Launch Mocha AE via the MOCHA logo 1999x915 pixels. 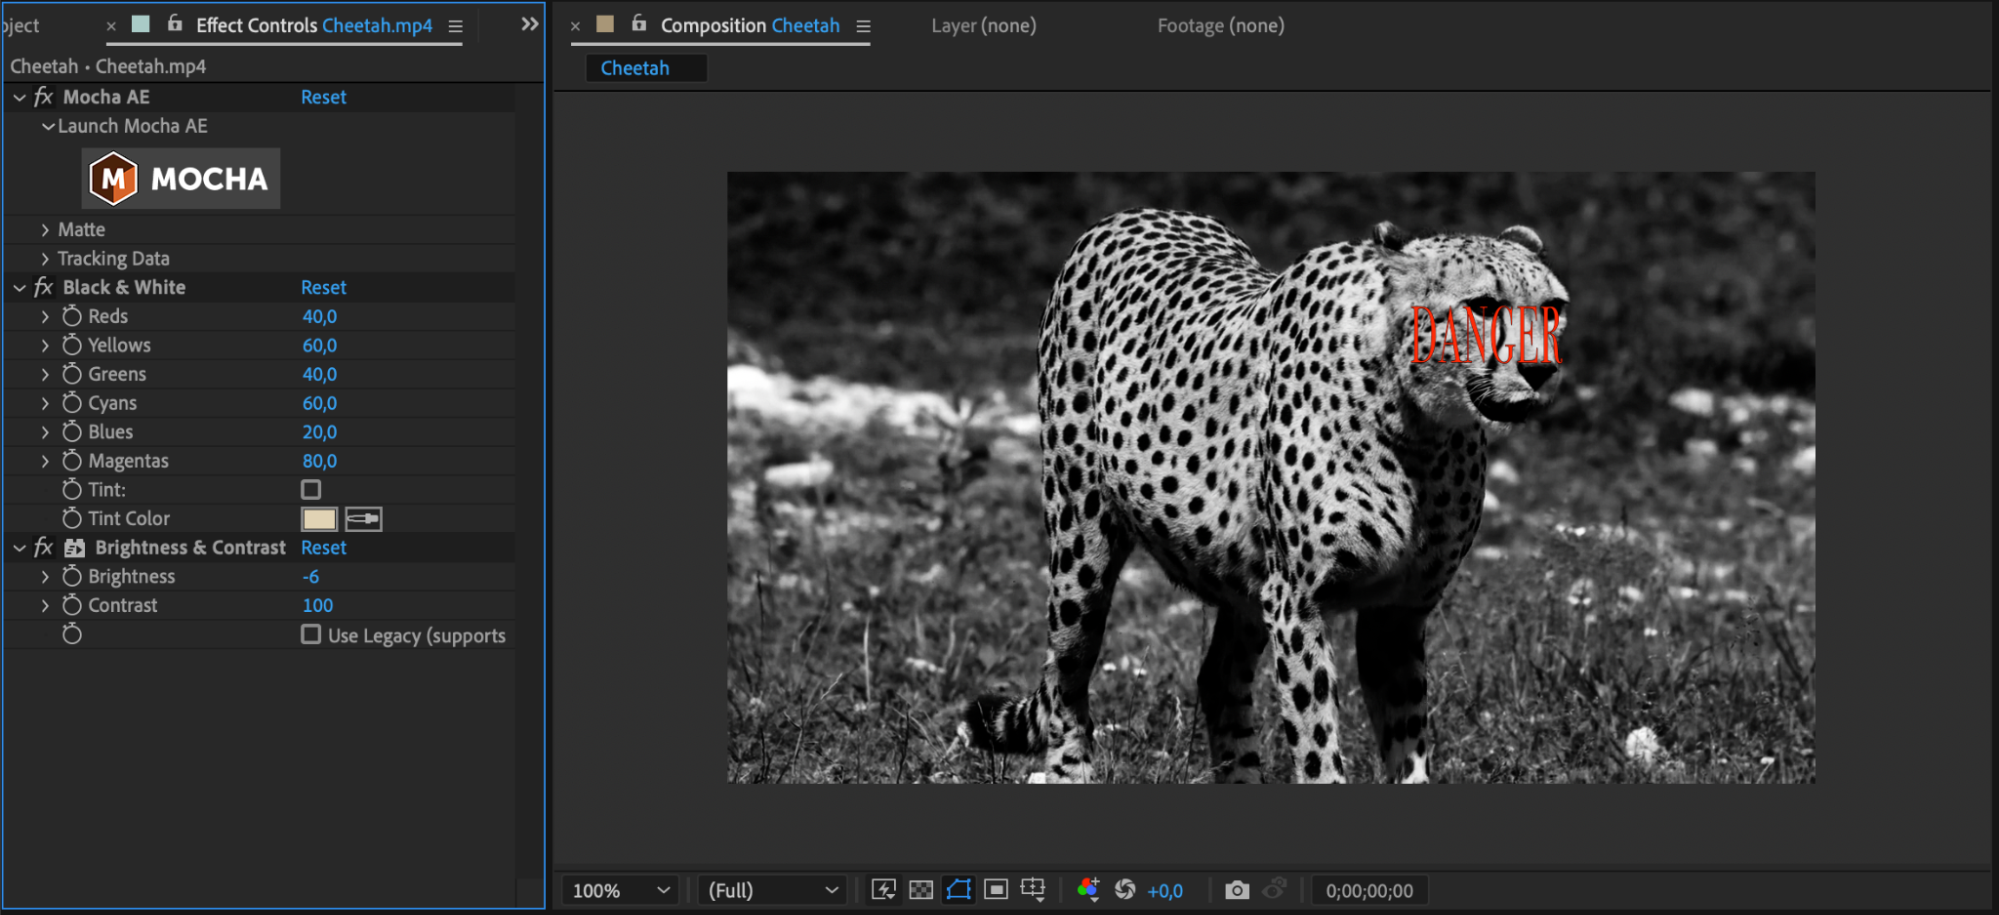click(181, 179)
